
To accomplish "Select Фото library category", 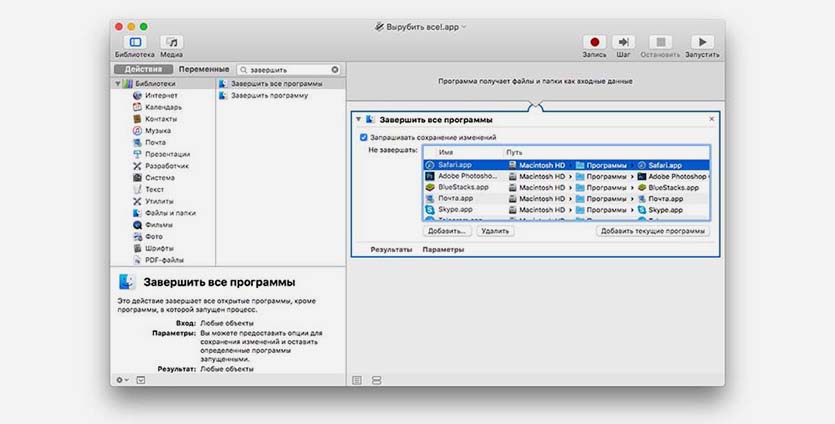I will (154, 237).
